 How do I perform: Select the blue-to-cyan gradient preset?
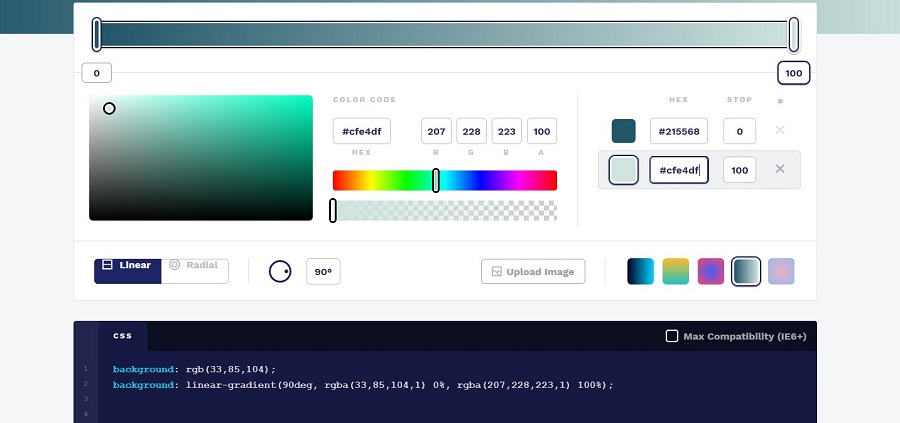[x=640, y=271]
